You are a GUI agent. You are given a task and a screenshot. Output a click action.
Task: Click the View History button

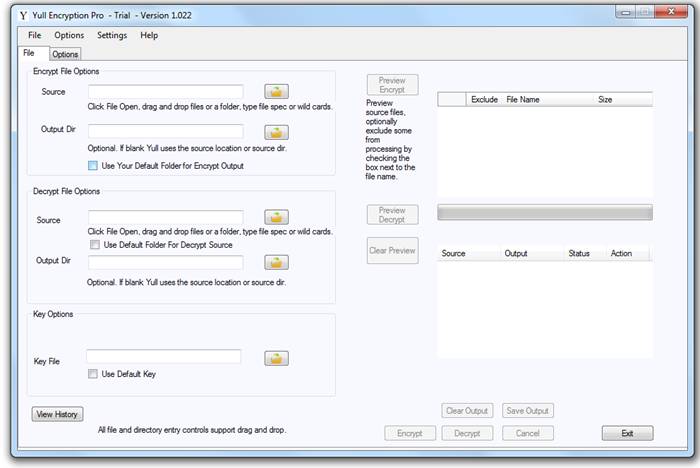(x=58, y=414)
